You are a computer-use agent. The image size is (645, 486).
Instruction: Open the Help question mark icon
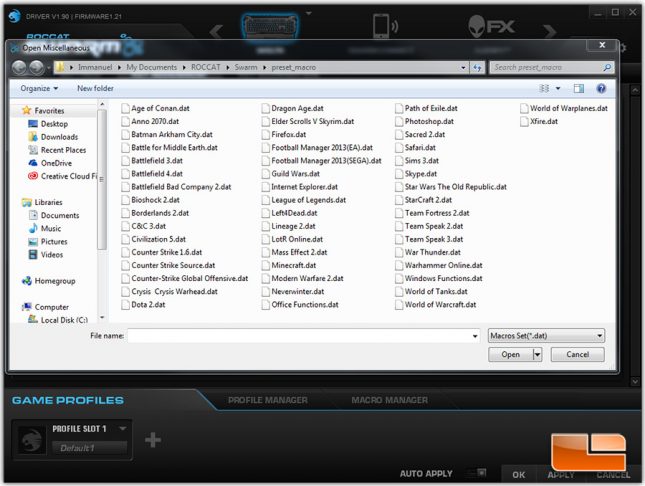(601, 88)
